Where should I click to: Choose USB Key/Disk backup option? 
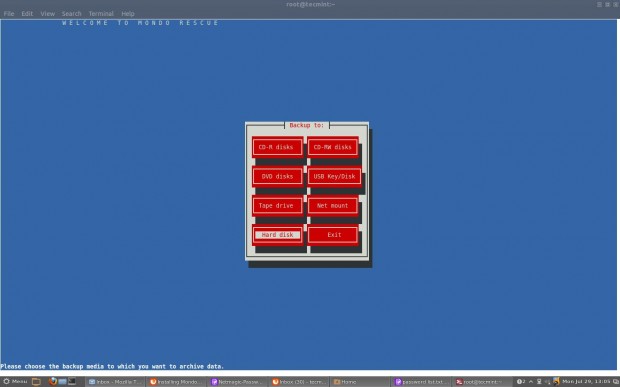point(334,176)
